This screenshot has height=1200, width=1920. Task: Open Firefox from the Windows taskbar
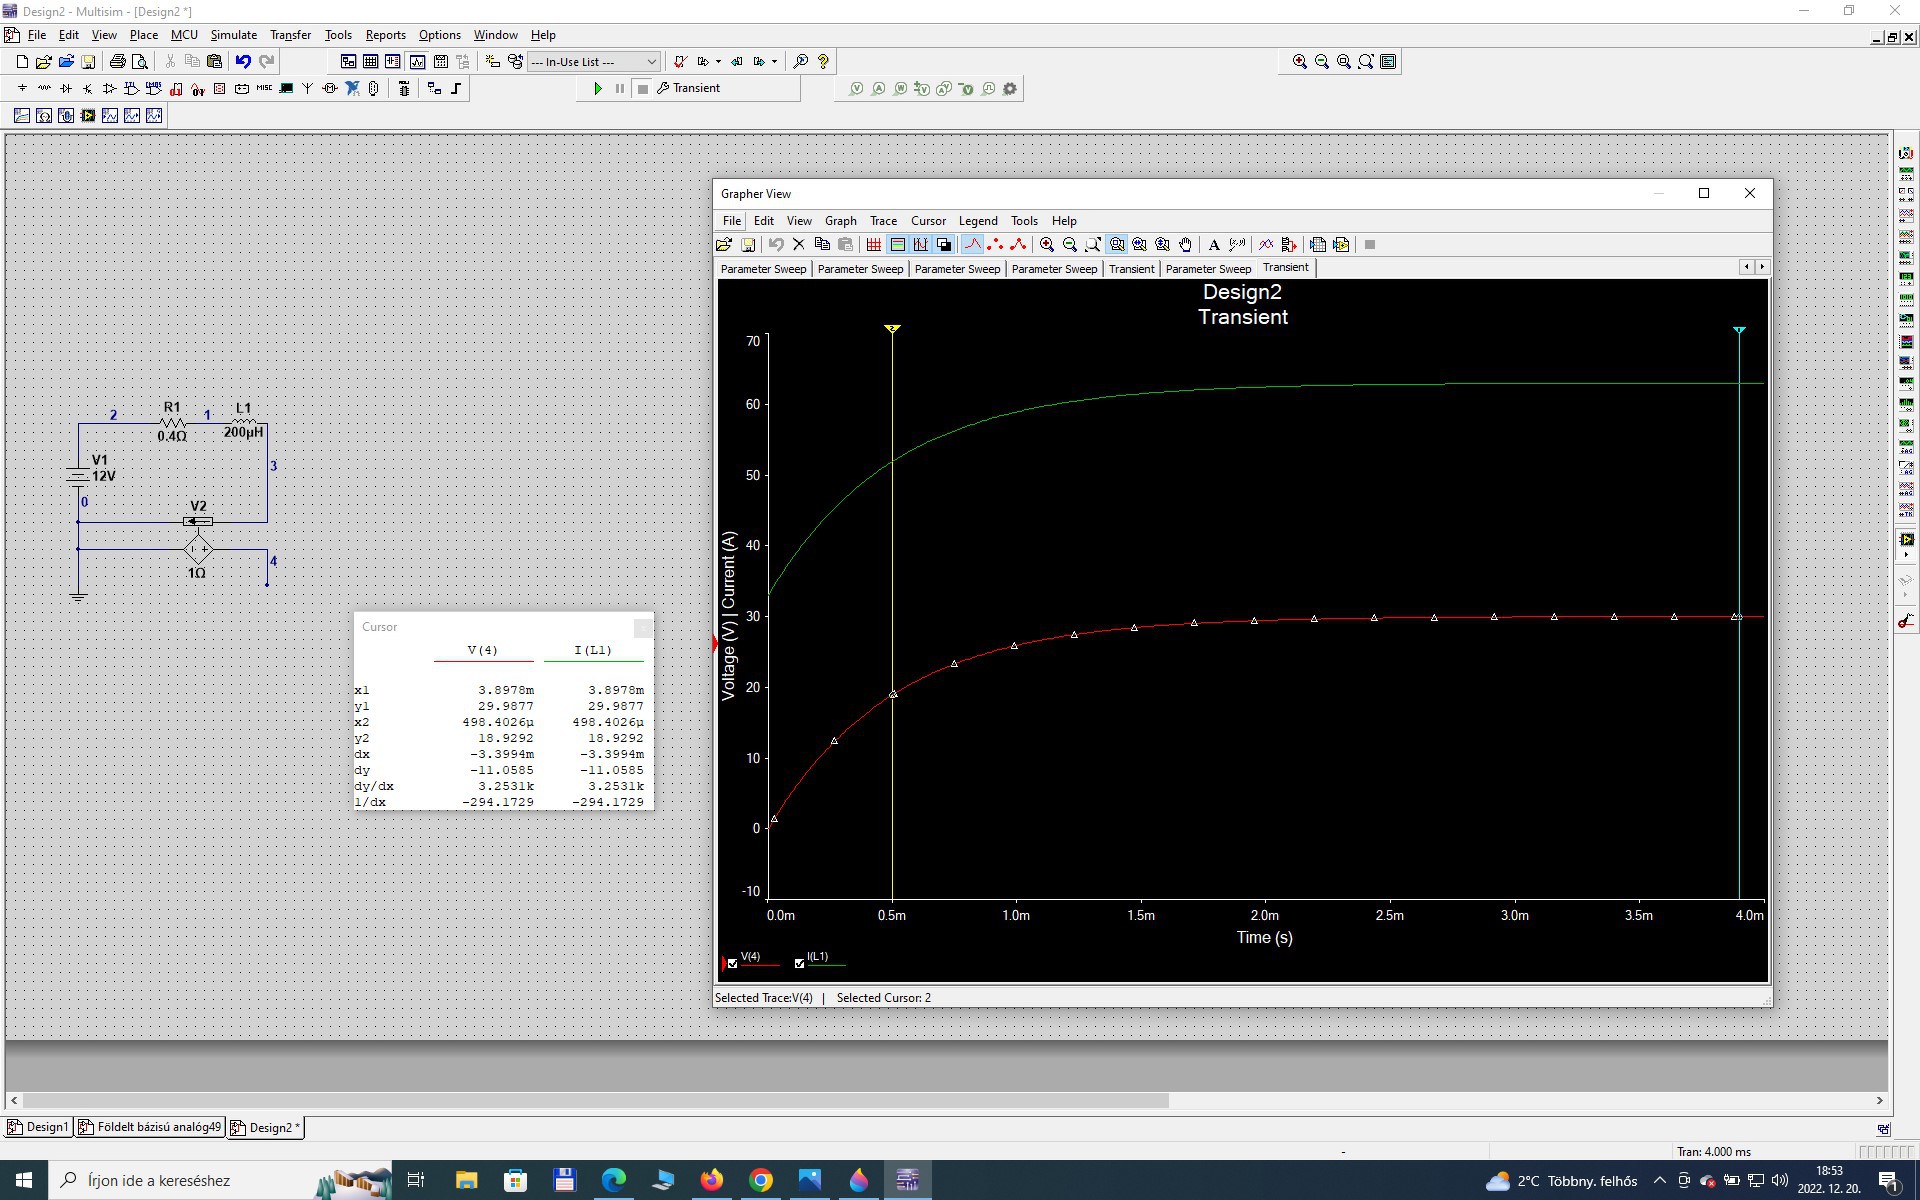pyautogui.click(x=711, y=1180)
